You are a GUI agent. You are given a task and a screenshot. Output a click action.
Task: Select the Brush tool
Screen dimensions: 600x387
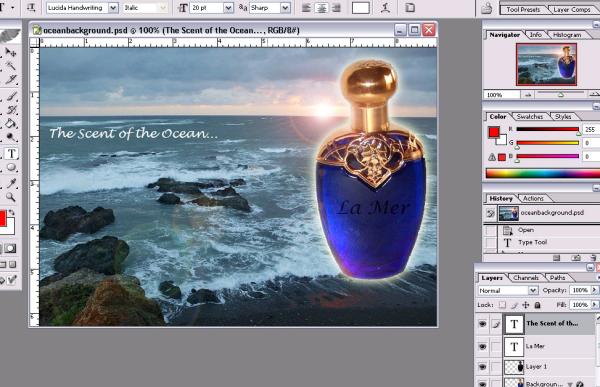[11, 96]
